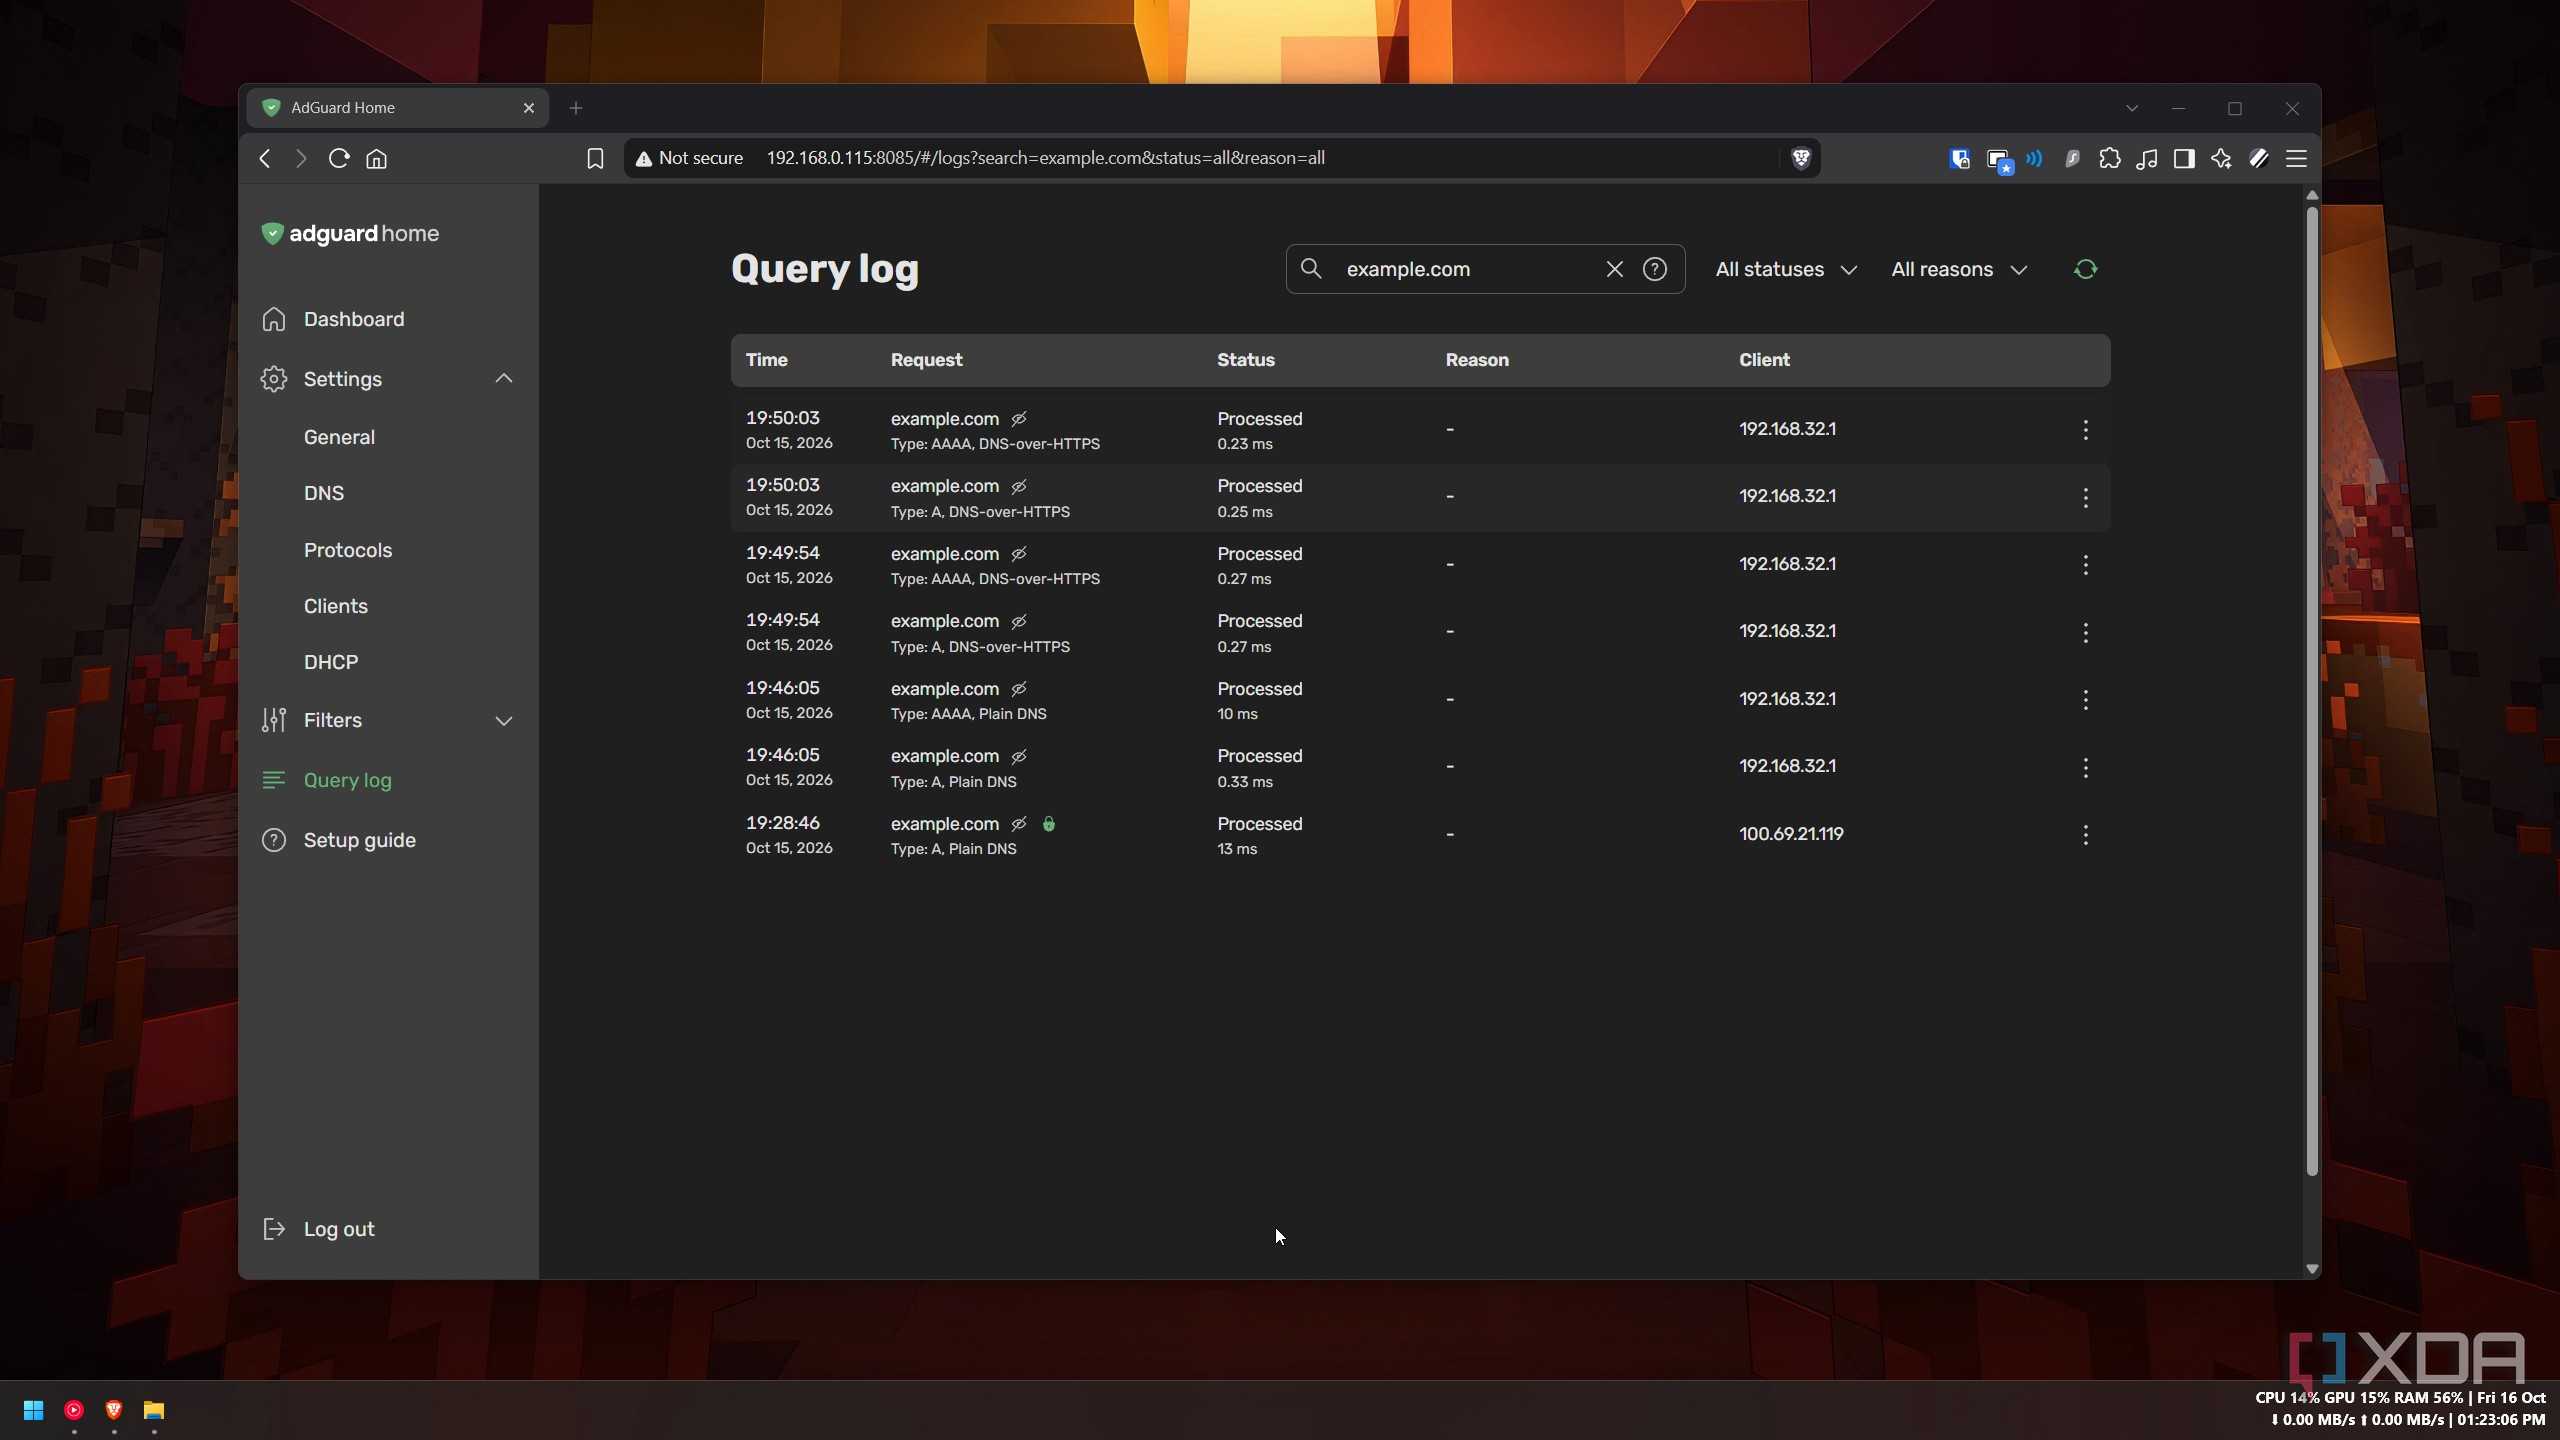Open General settings

pos(339,437)
